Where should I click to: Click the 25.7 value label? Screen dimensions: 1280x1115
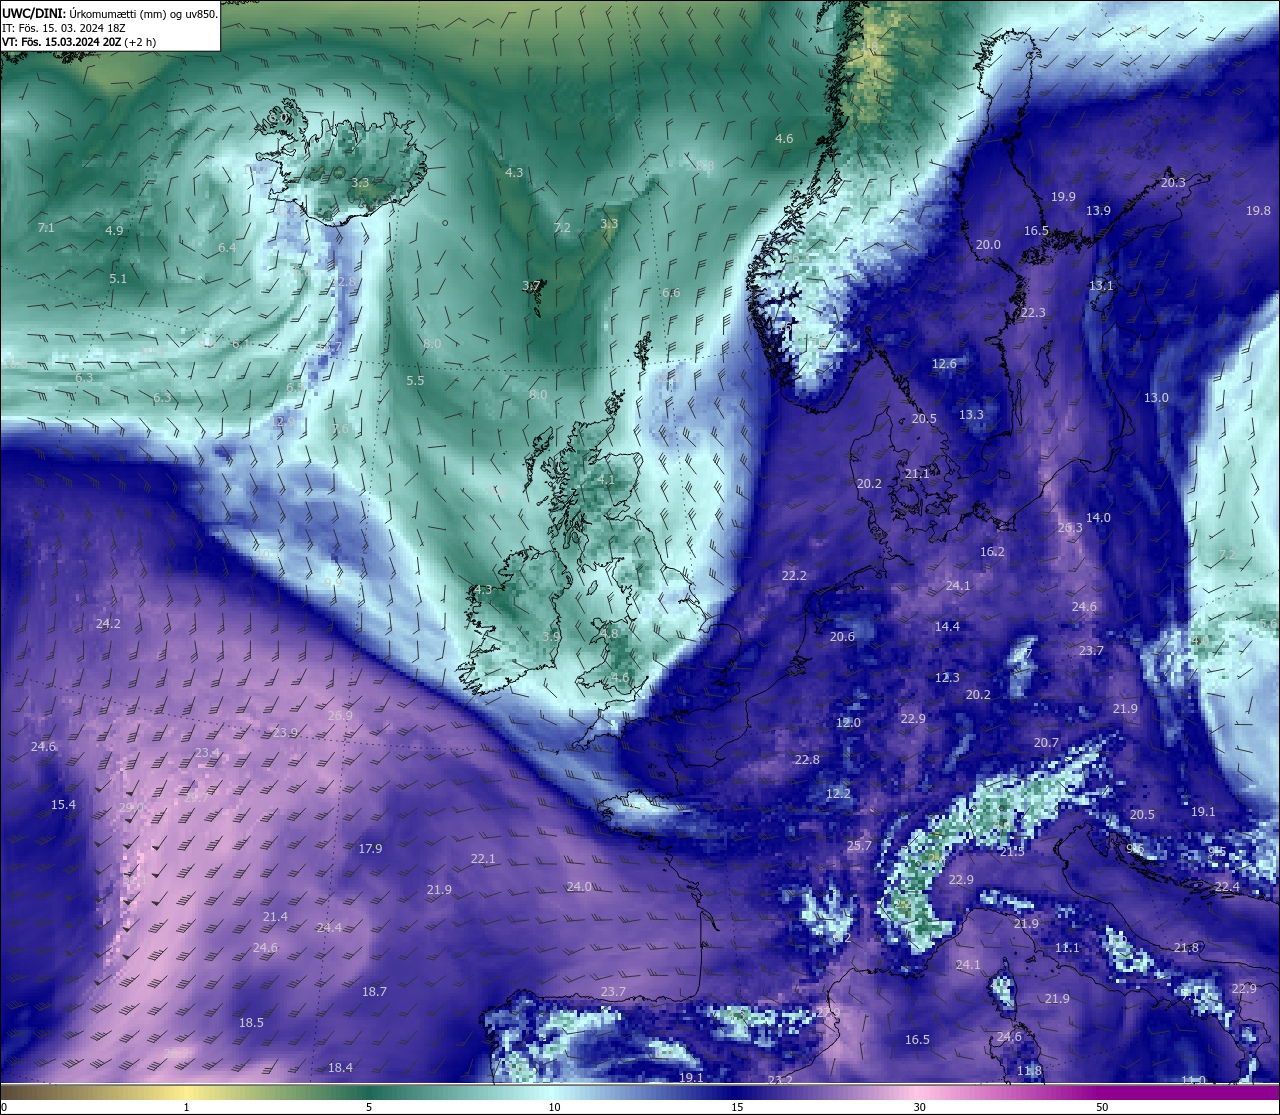859,845
